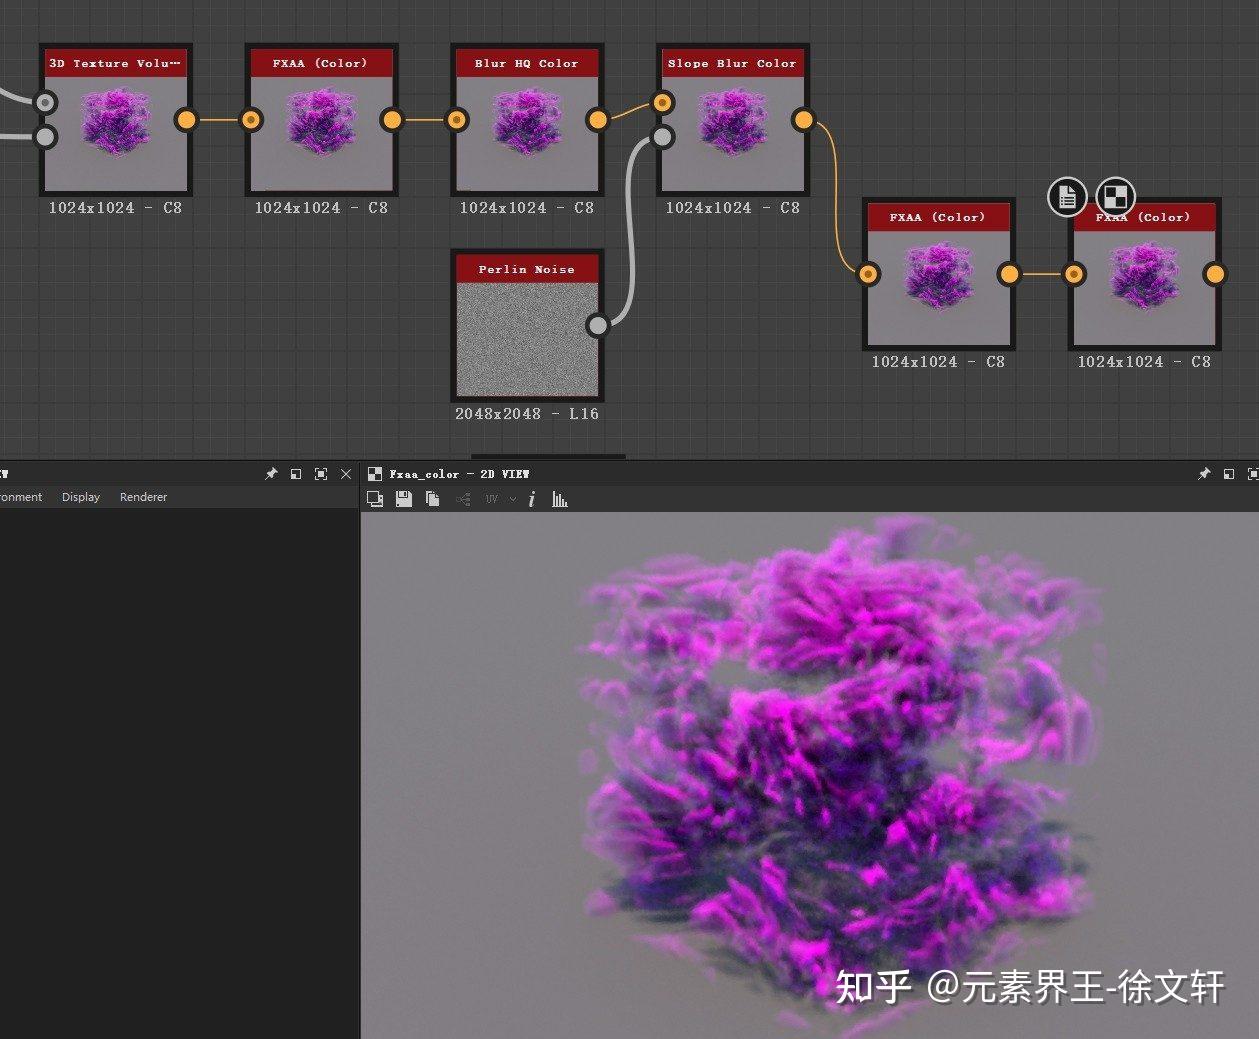Open the histogram display in the 2D view
1259x1039 pixels.
tap(559, 499)
